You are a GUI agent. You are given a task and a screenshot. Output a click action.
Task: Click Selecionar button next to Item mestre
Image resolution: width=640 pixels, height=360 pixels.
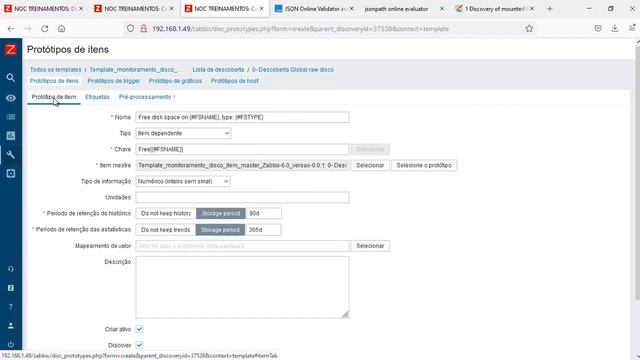370,165
